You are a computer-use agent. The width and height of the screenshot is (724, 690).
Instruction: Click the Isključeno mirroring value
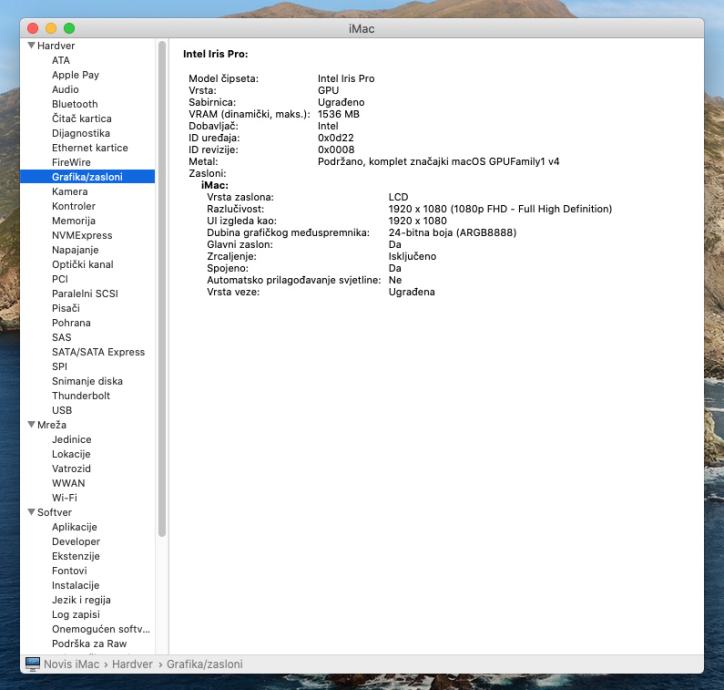412,256
